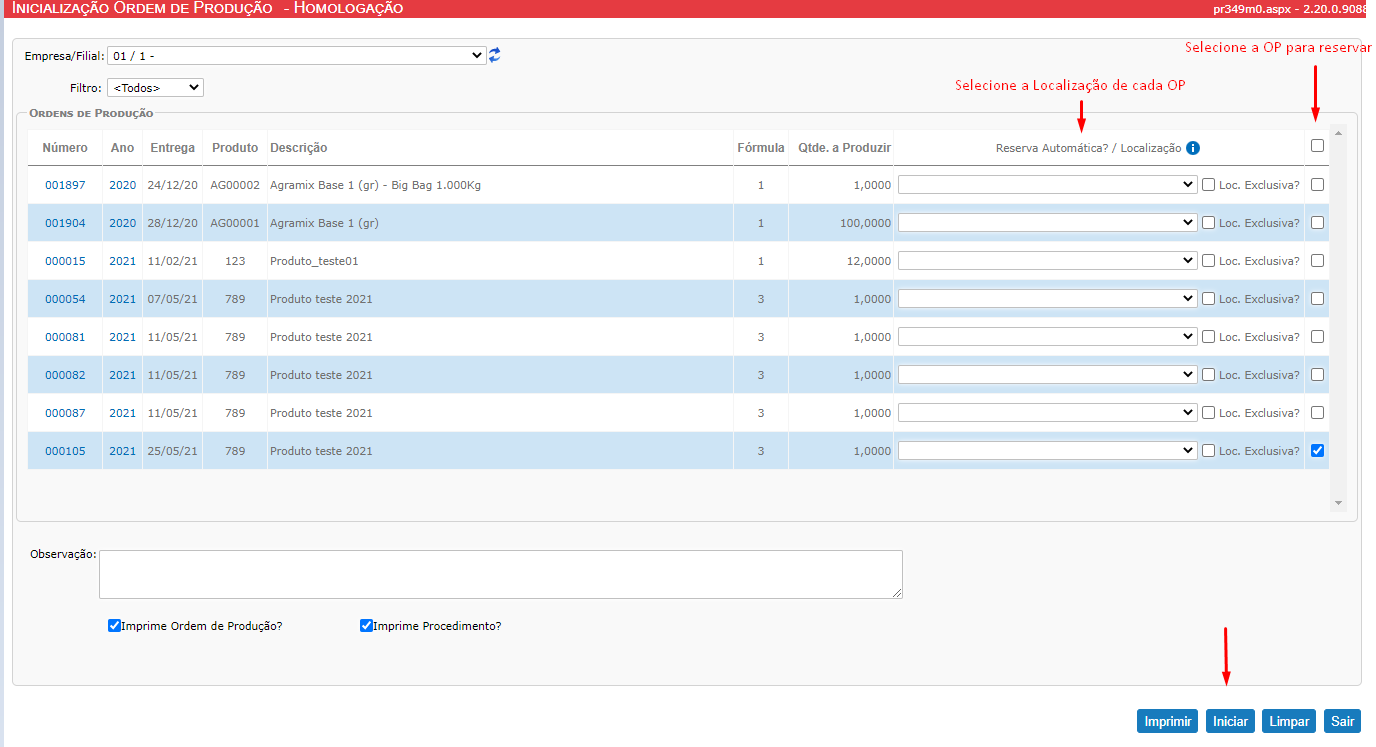Click the blue refresh icon beside Empresa/Filial
This screenshot has height=747, width=1376.
(x=494, y=55)
